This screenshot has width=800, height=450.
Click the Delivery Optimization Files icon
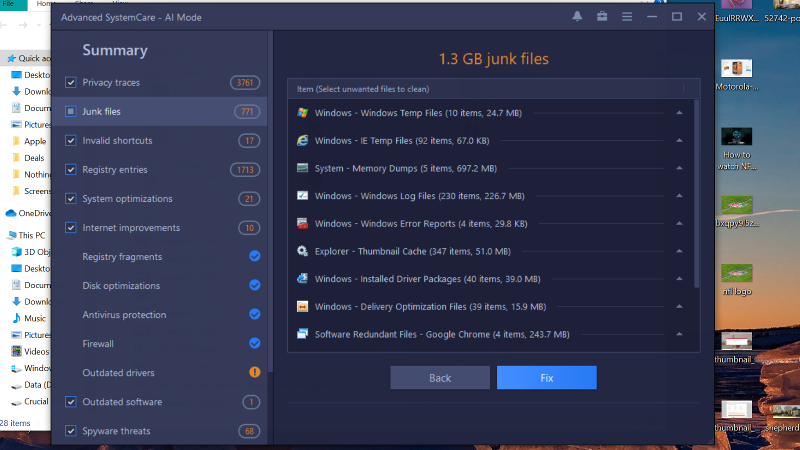[x=303, y=306]
